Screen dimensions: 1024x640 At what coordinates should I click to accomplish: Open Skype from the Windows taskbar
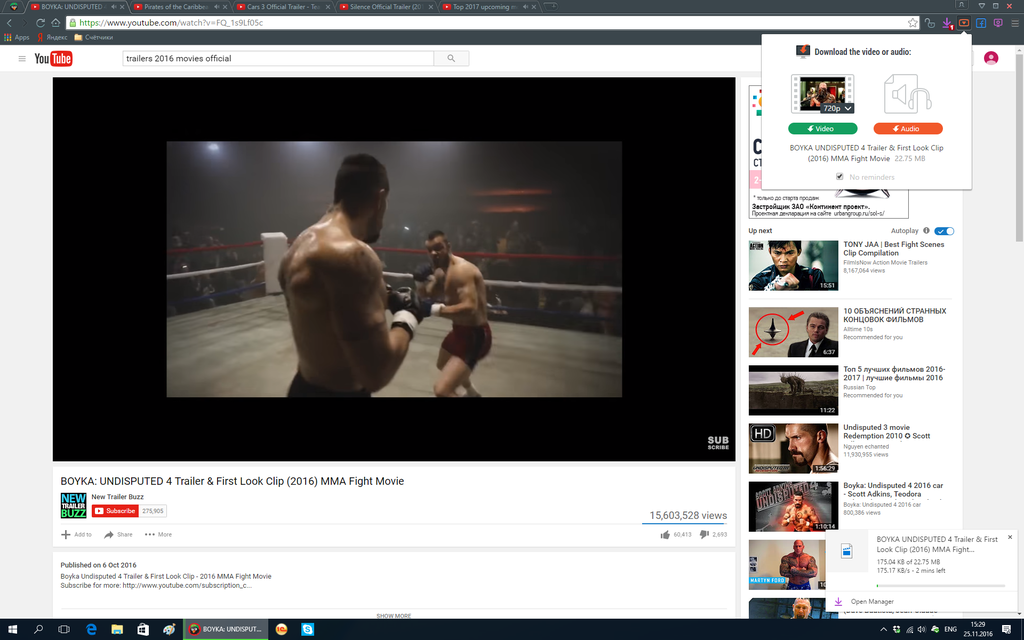click(x=308, y=629)
